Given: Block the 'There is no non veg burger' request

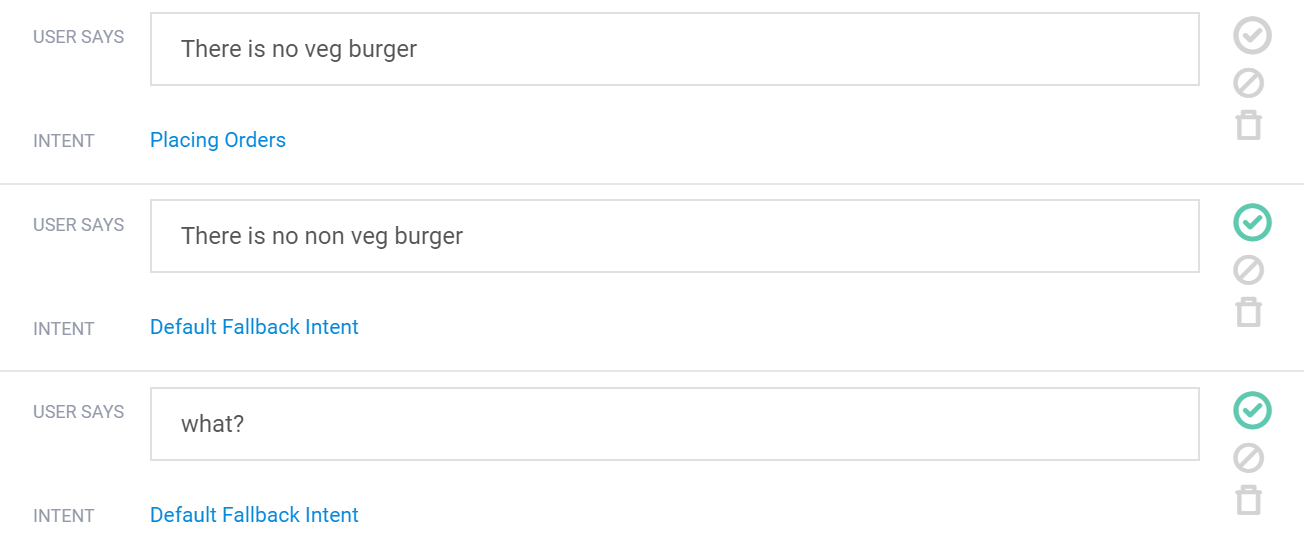Looking at the screenshot, I should point(1249,270).
